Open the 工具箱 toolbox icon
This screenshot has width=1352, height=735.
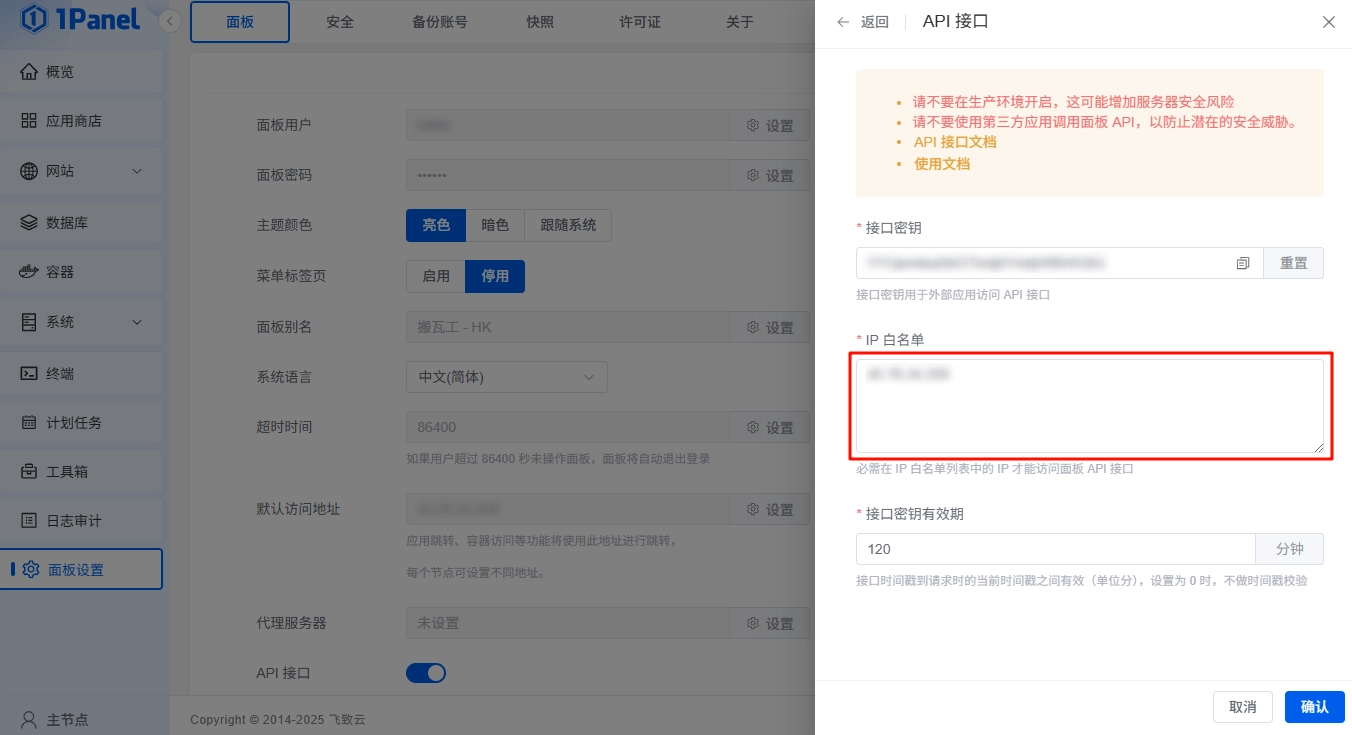[x=29, y=471]
